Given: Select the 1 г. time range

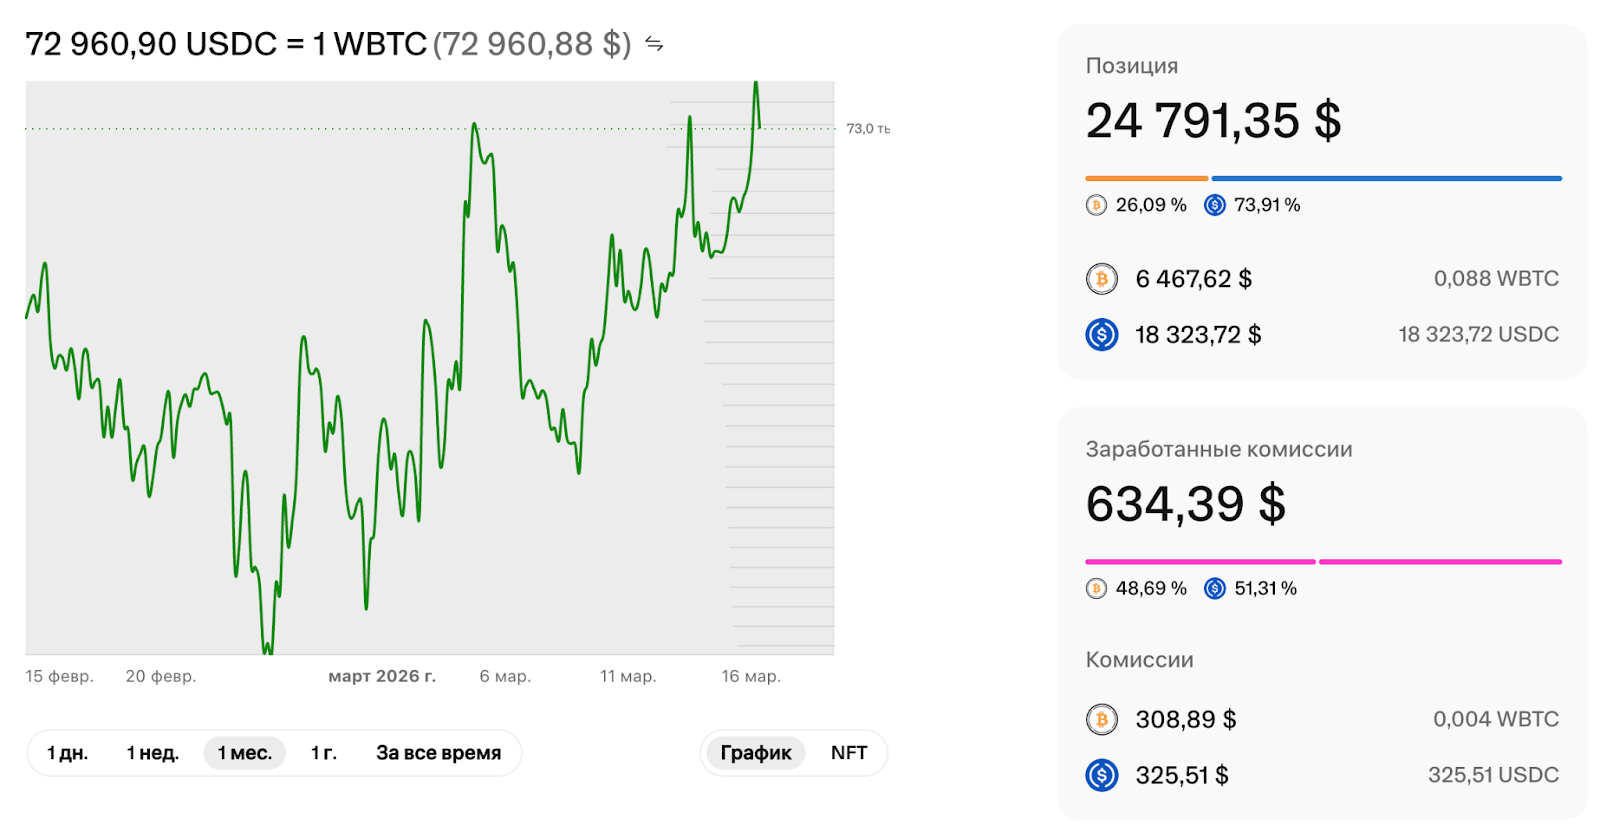Looking at the screenshot, I should [x=323, y=753].
